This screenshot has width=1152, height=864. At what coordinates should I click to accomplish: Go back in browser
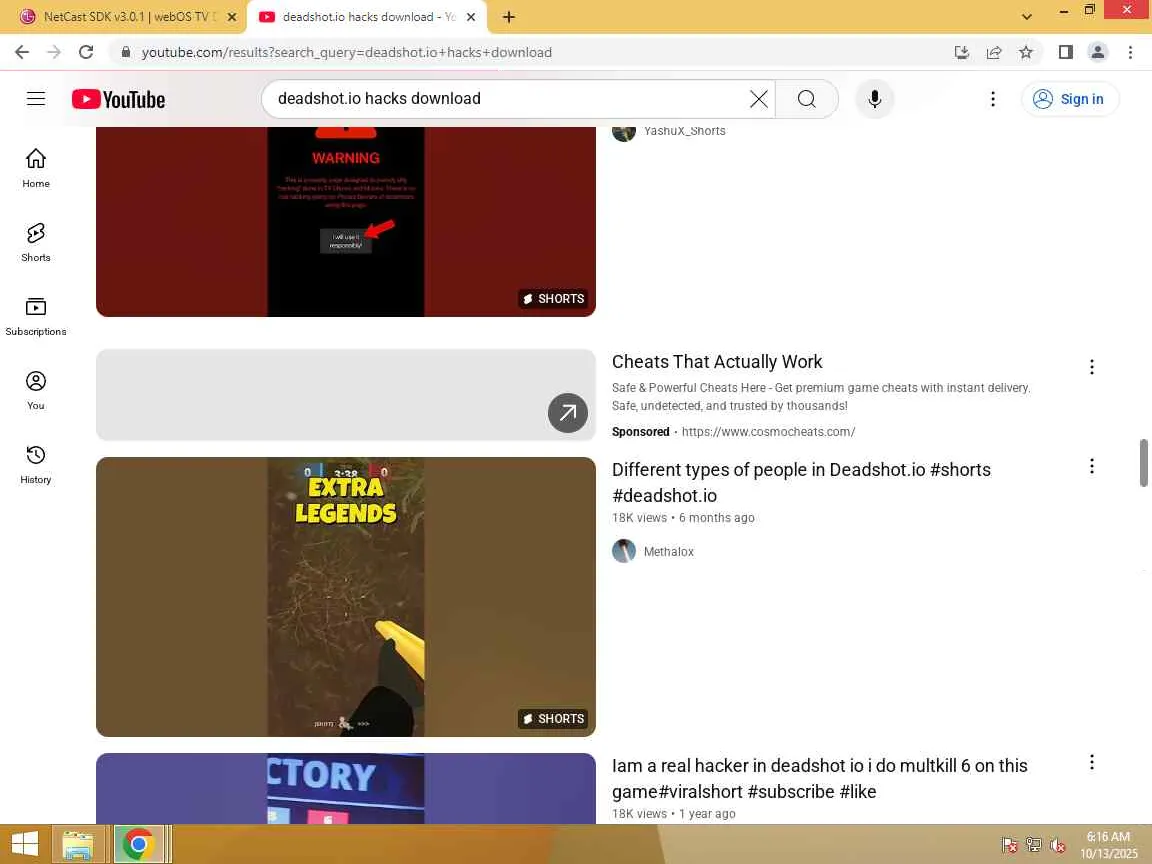pos(22,52)
